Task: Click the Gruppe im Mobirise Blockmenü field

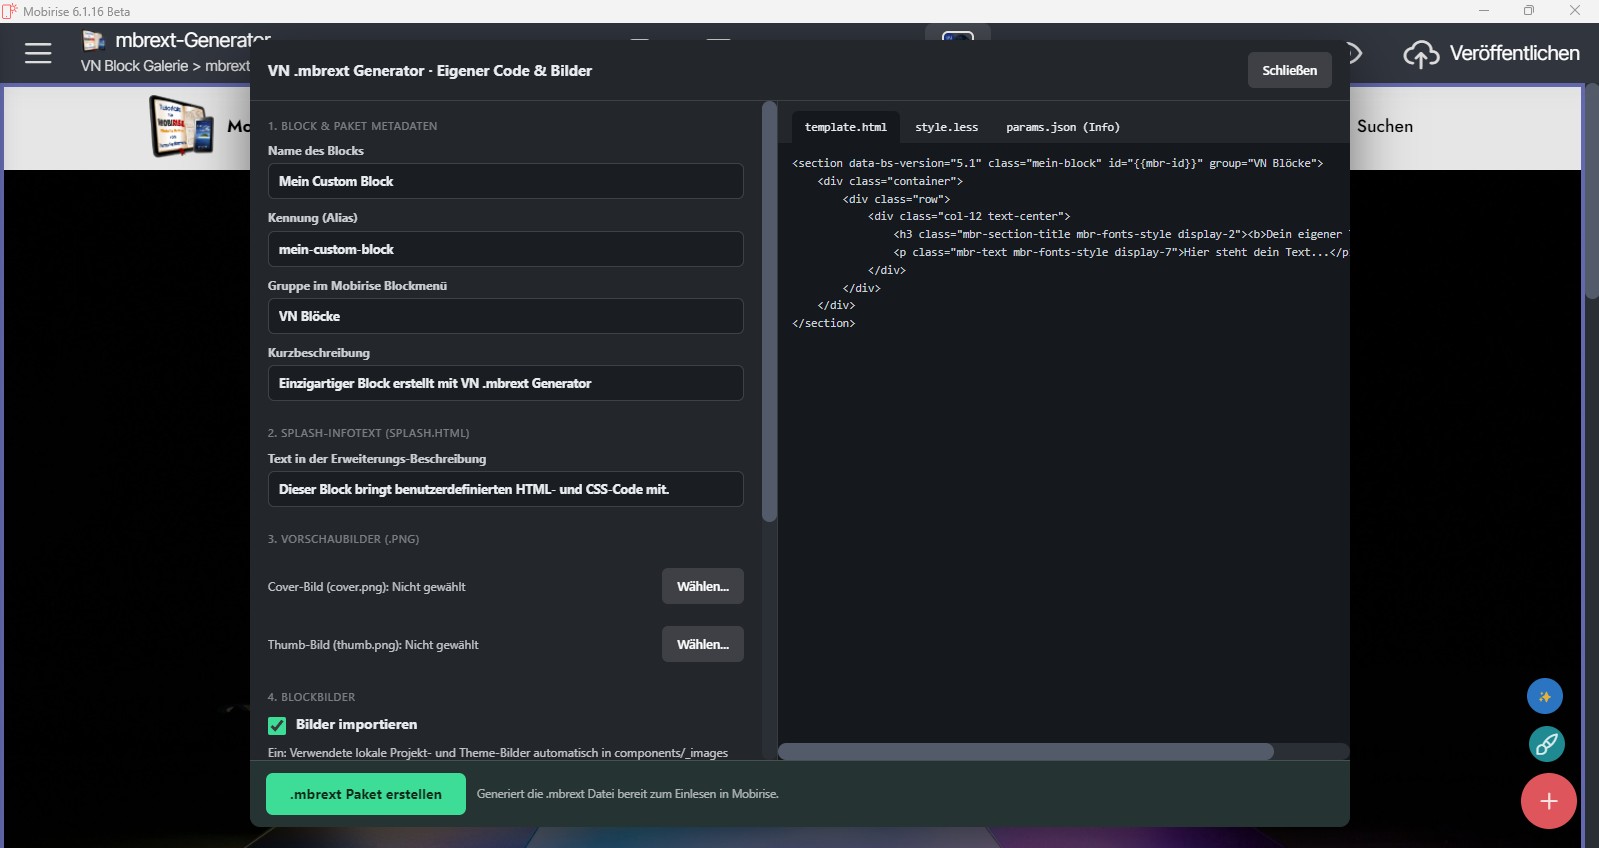Action: [x=506, y=316]
